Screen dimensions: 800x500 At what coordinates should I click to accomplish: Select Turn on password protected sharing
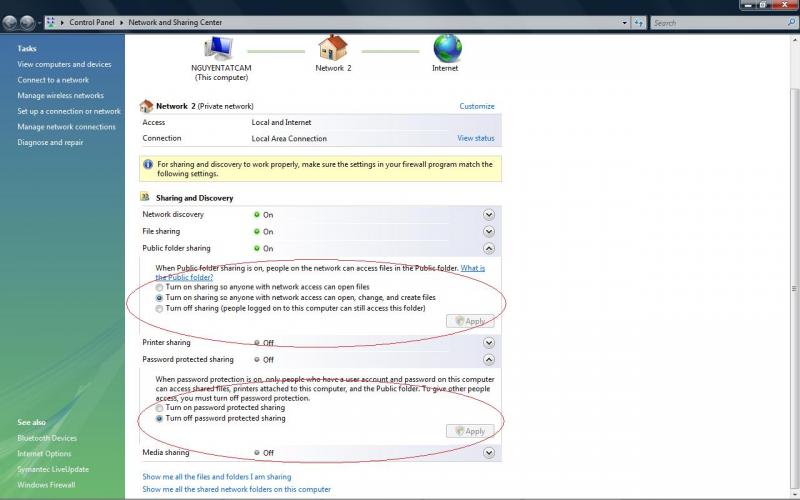click(x=159, y=408)
